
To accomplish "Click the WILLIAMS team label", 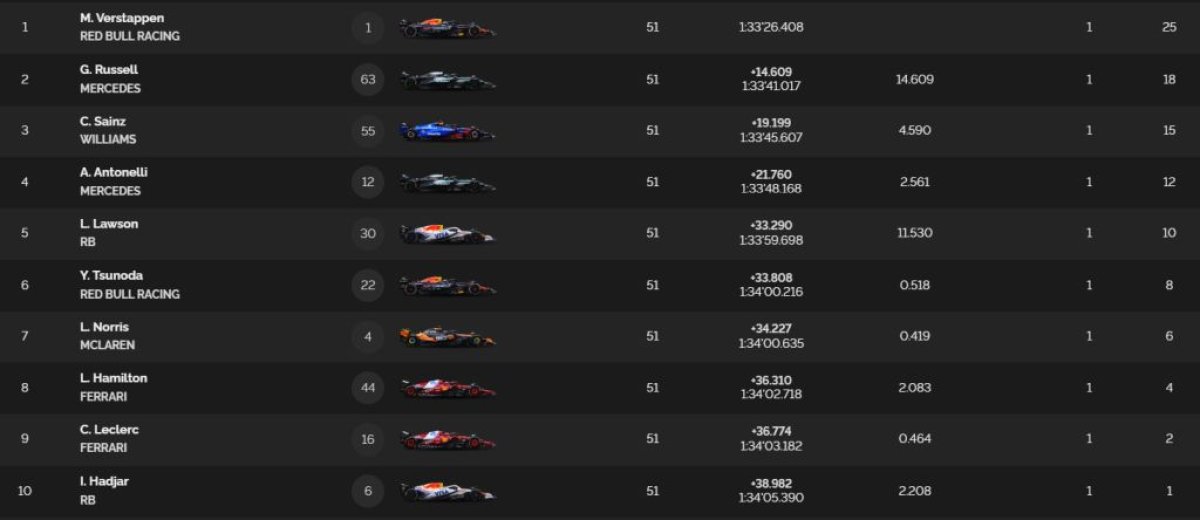I will pyautogui.click(x=108, y=140).
